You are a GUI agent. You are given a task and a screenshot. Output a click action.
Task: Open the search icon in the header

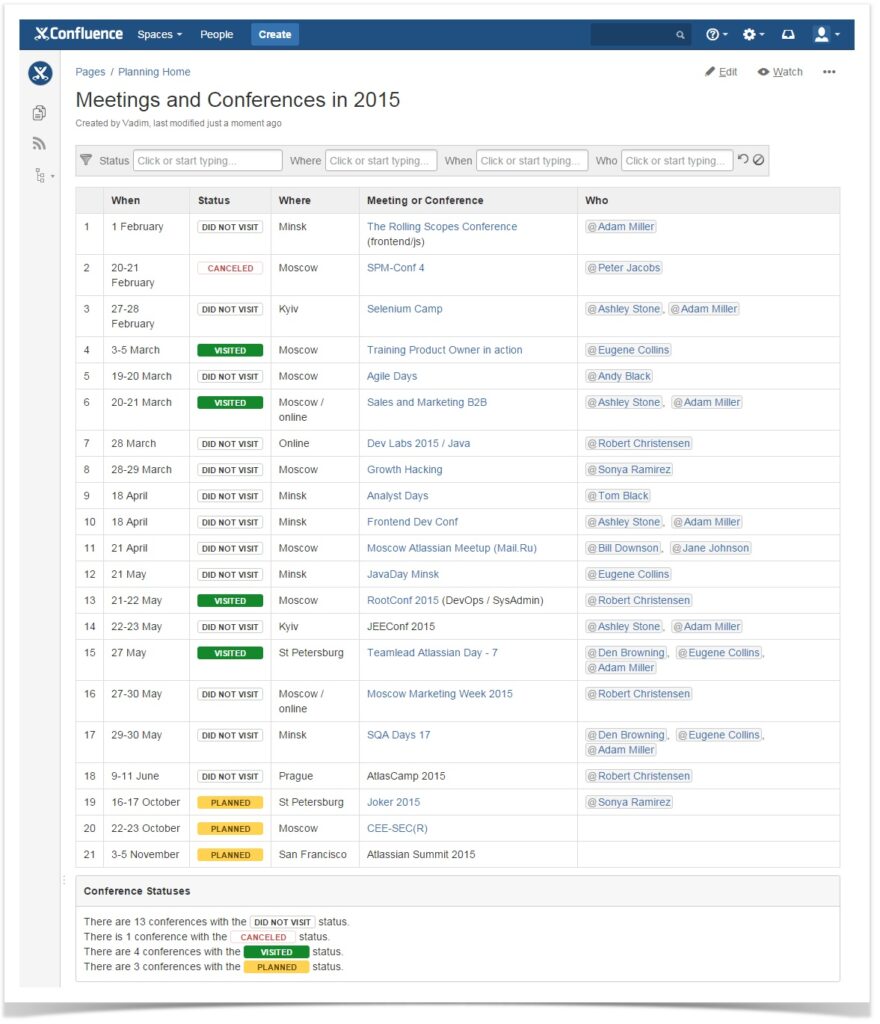click(x=681, y=33)
